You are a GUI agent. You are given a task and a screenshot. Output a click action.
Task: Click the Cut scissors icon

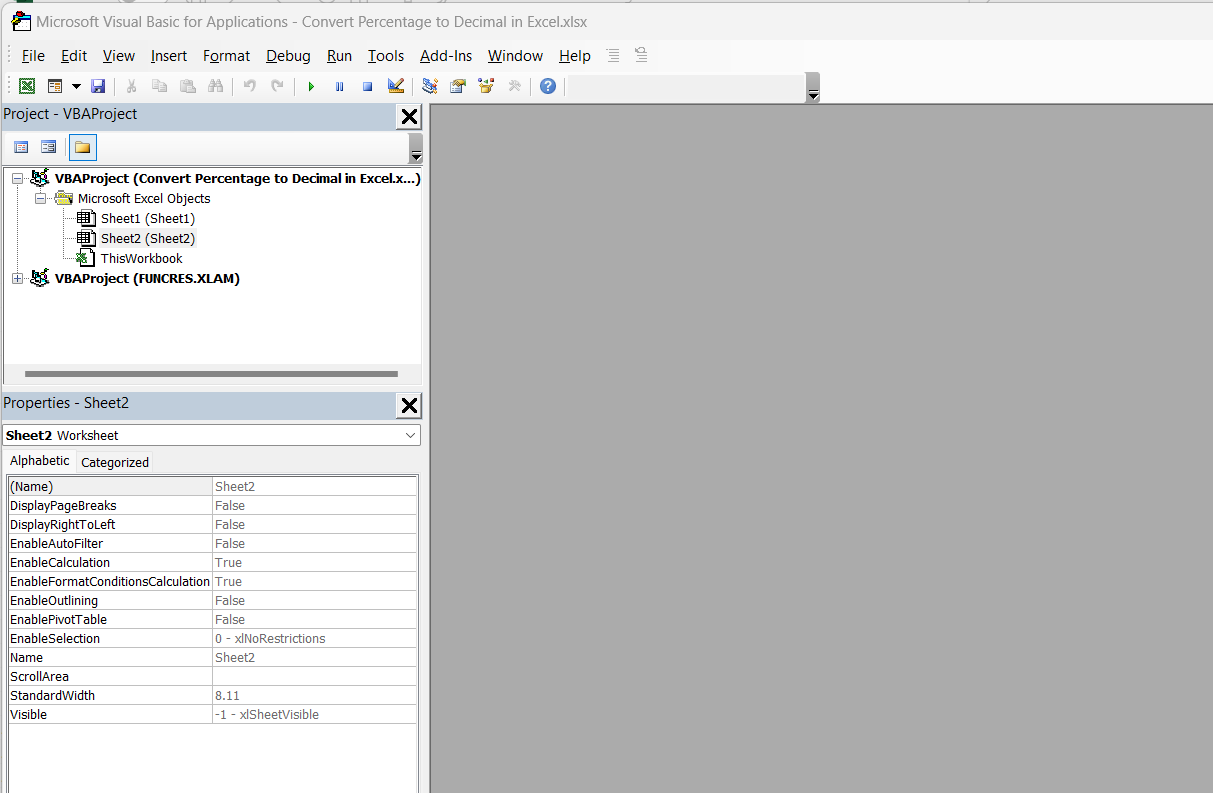coord(131,87)
